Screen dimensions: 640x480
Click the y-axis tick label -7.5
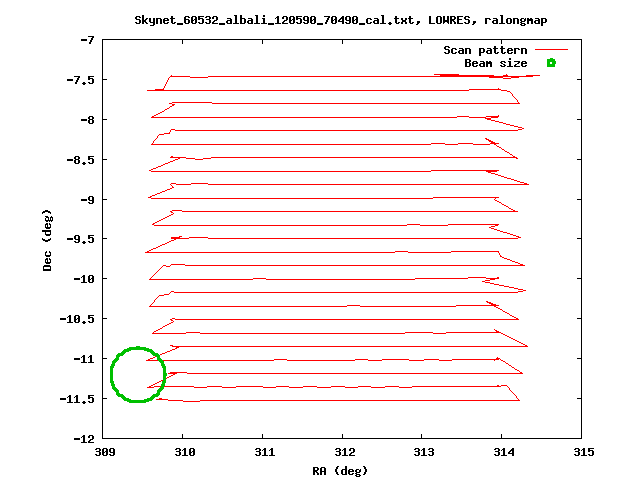[80, 80]
